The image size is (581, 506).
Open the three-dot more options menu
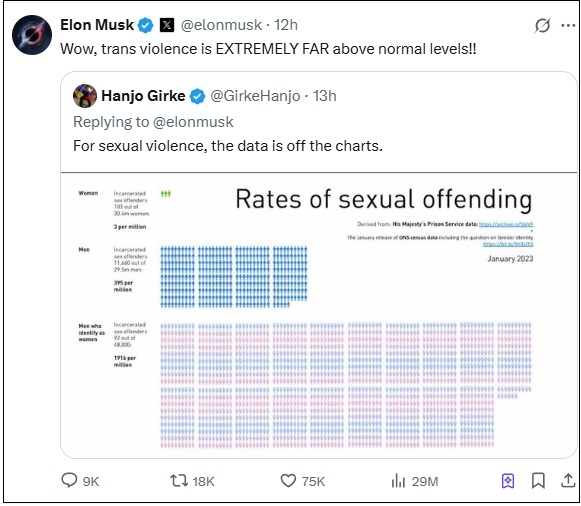[x=568, y=26]
